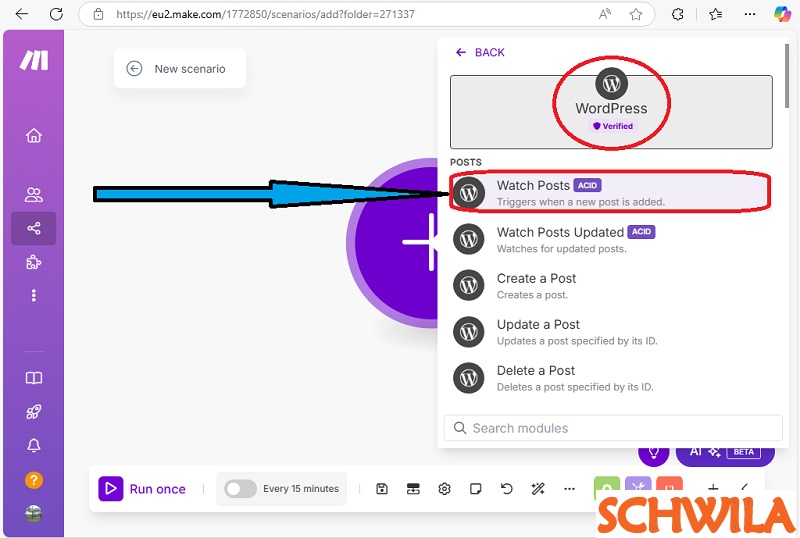Image resolution: width=800 pixels, height=538 pixels.
Task: Click the New scenario title
Action: click(190, 69)
